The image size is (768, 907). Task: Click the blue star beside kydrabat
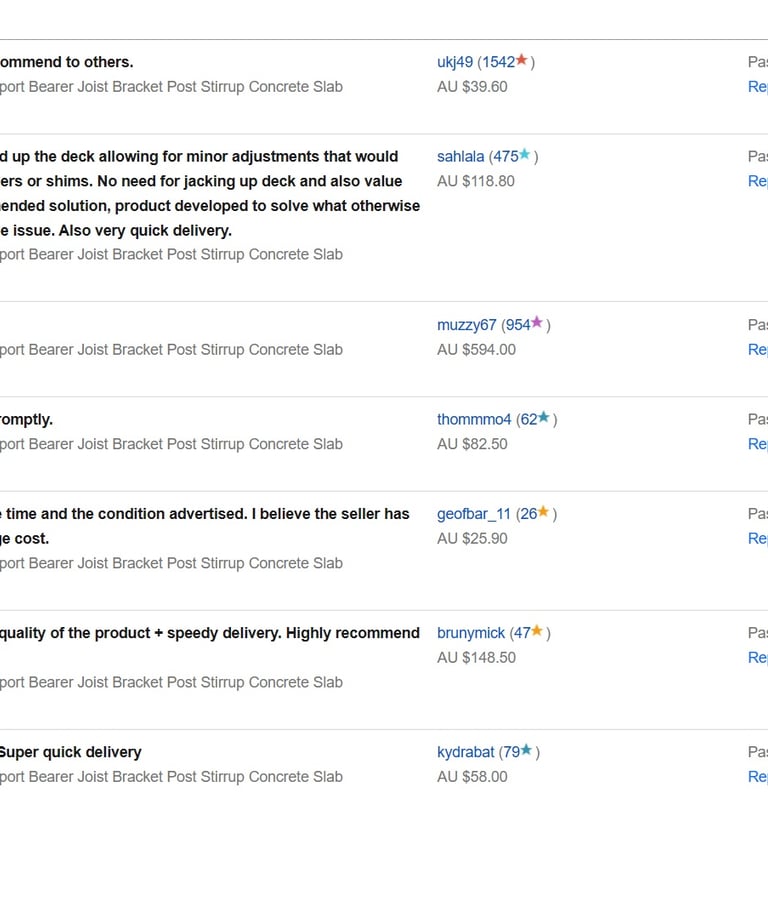[x=526, y=750]
